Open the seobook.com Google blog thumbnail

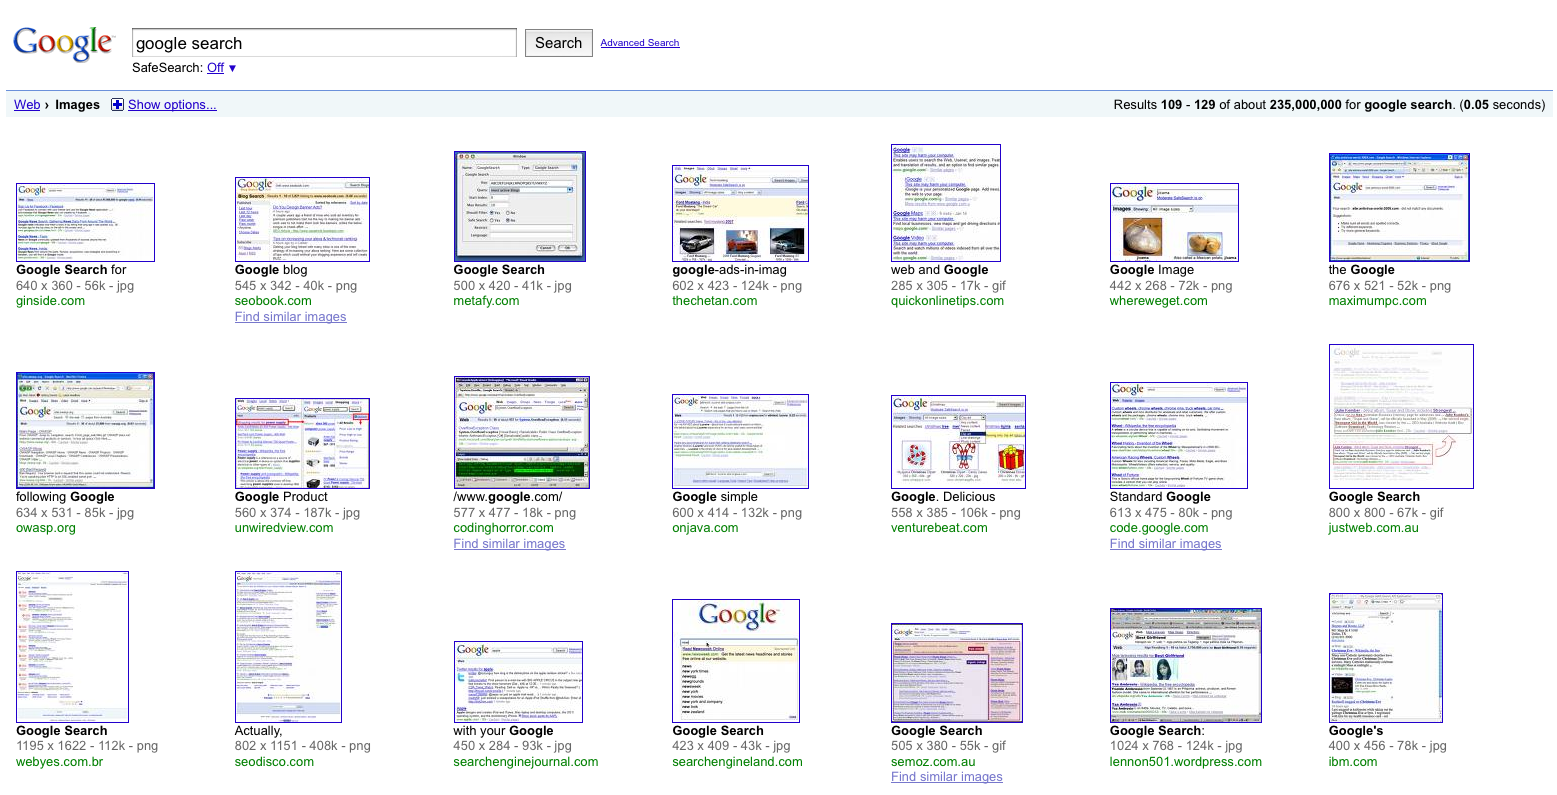(x=302, y=219)
